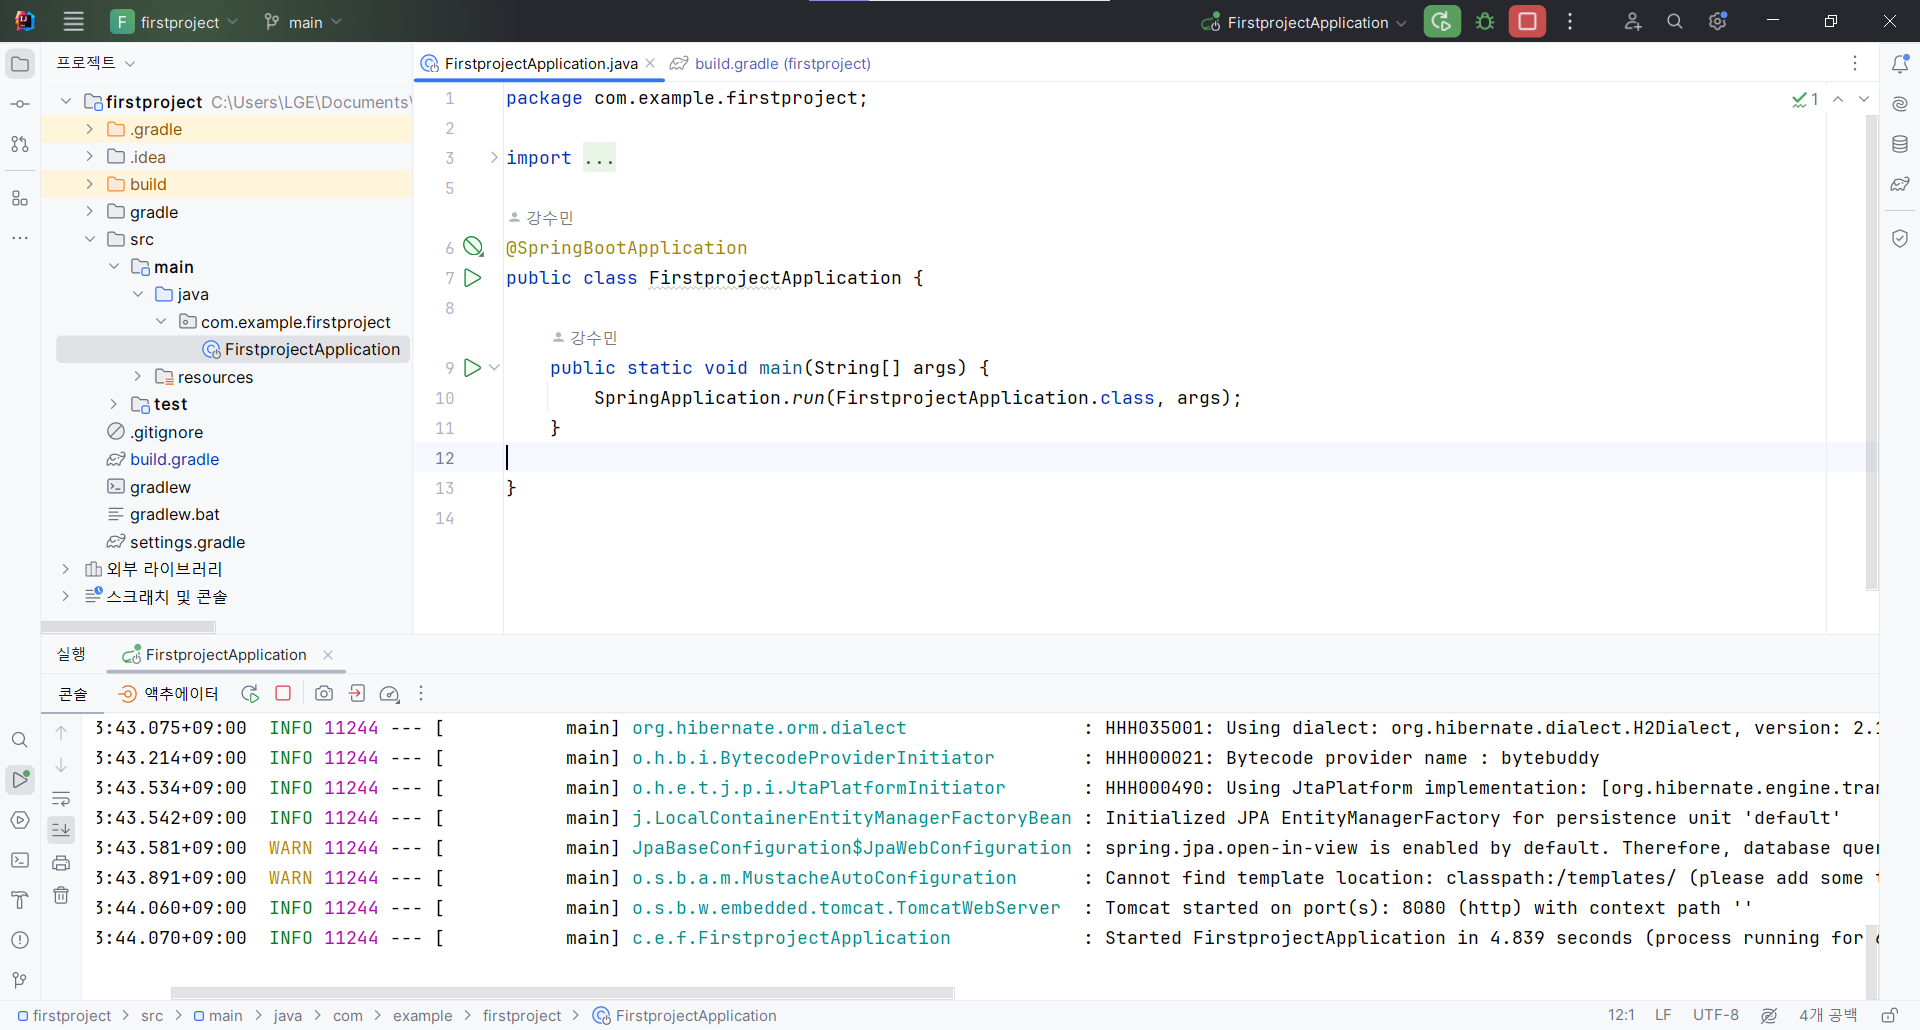Start debugging with the bug icon
Viewport: 1920px width, 1030px height.
point(1485,21)
